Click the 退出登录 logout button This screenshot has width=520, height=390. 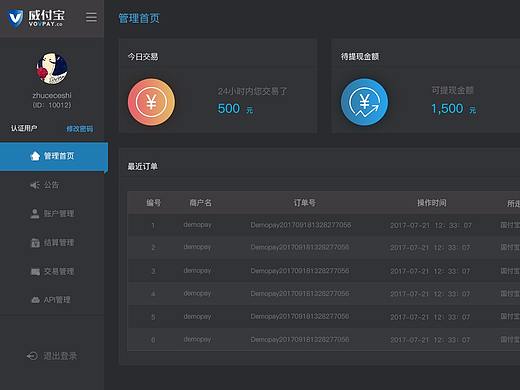[x=52, y=356]
